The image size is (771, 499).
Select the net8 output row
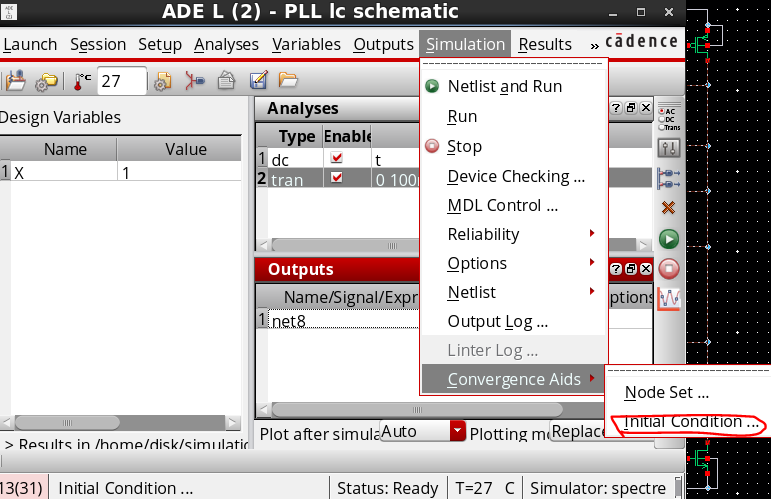pos(344,321)
